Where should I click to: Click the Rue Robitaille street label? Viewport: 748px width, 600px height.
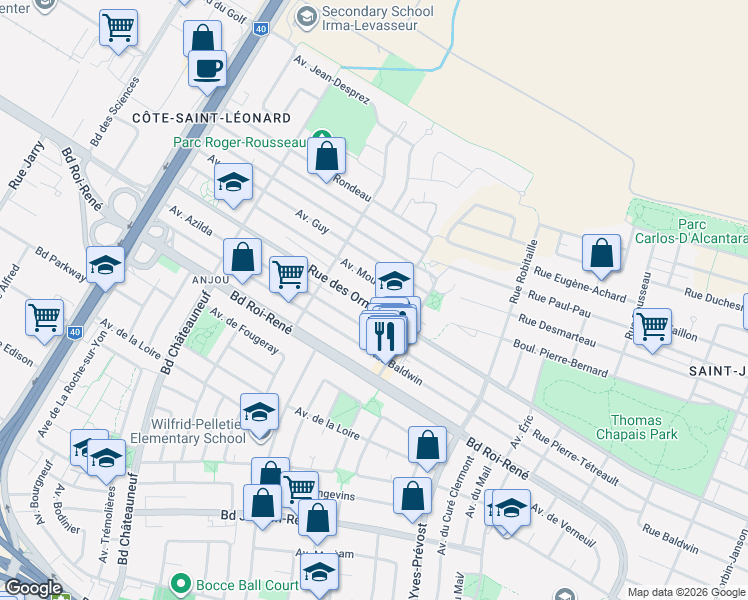(523, 271)
